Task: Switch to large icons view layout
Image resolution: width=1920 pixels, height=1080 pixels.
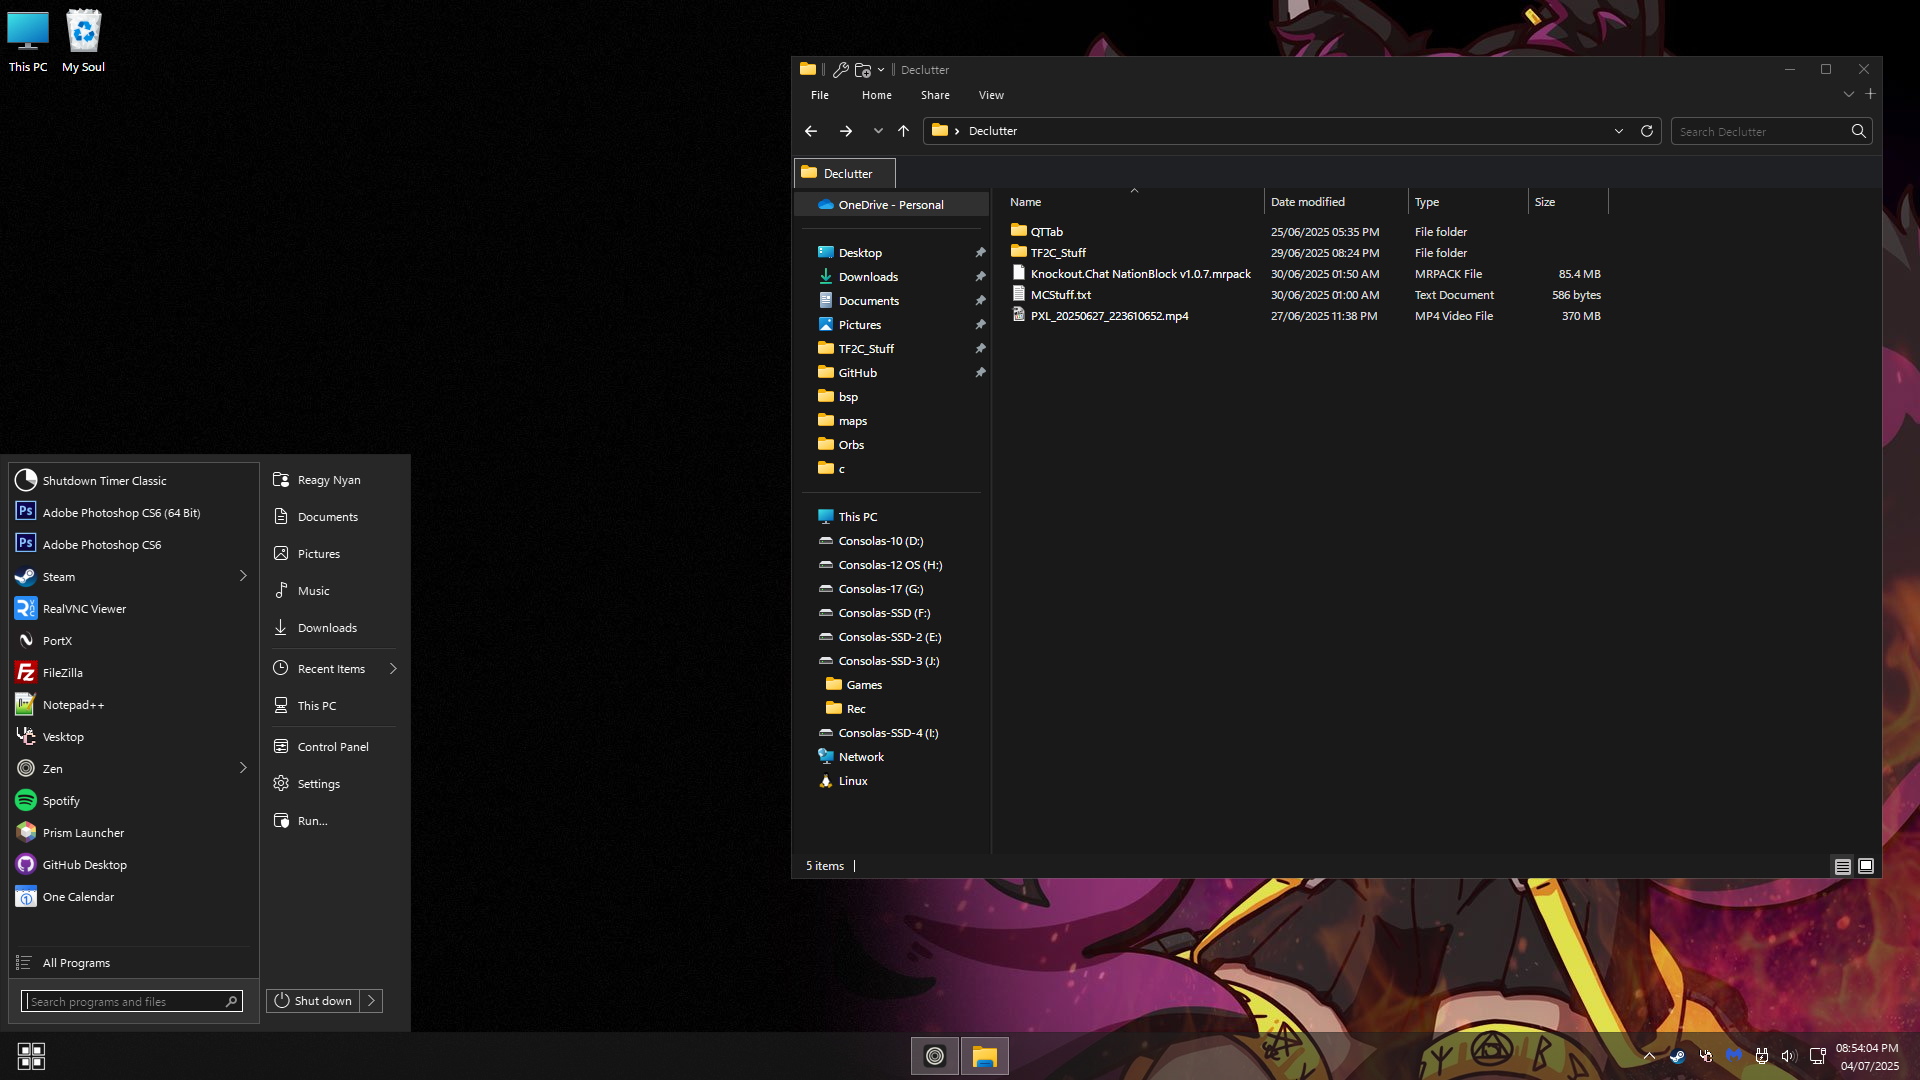Action: [x=1866, y=867]
